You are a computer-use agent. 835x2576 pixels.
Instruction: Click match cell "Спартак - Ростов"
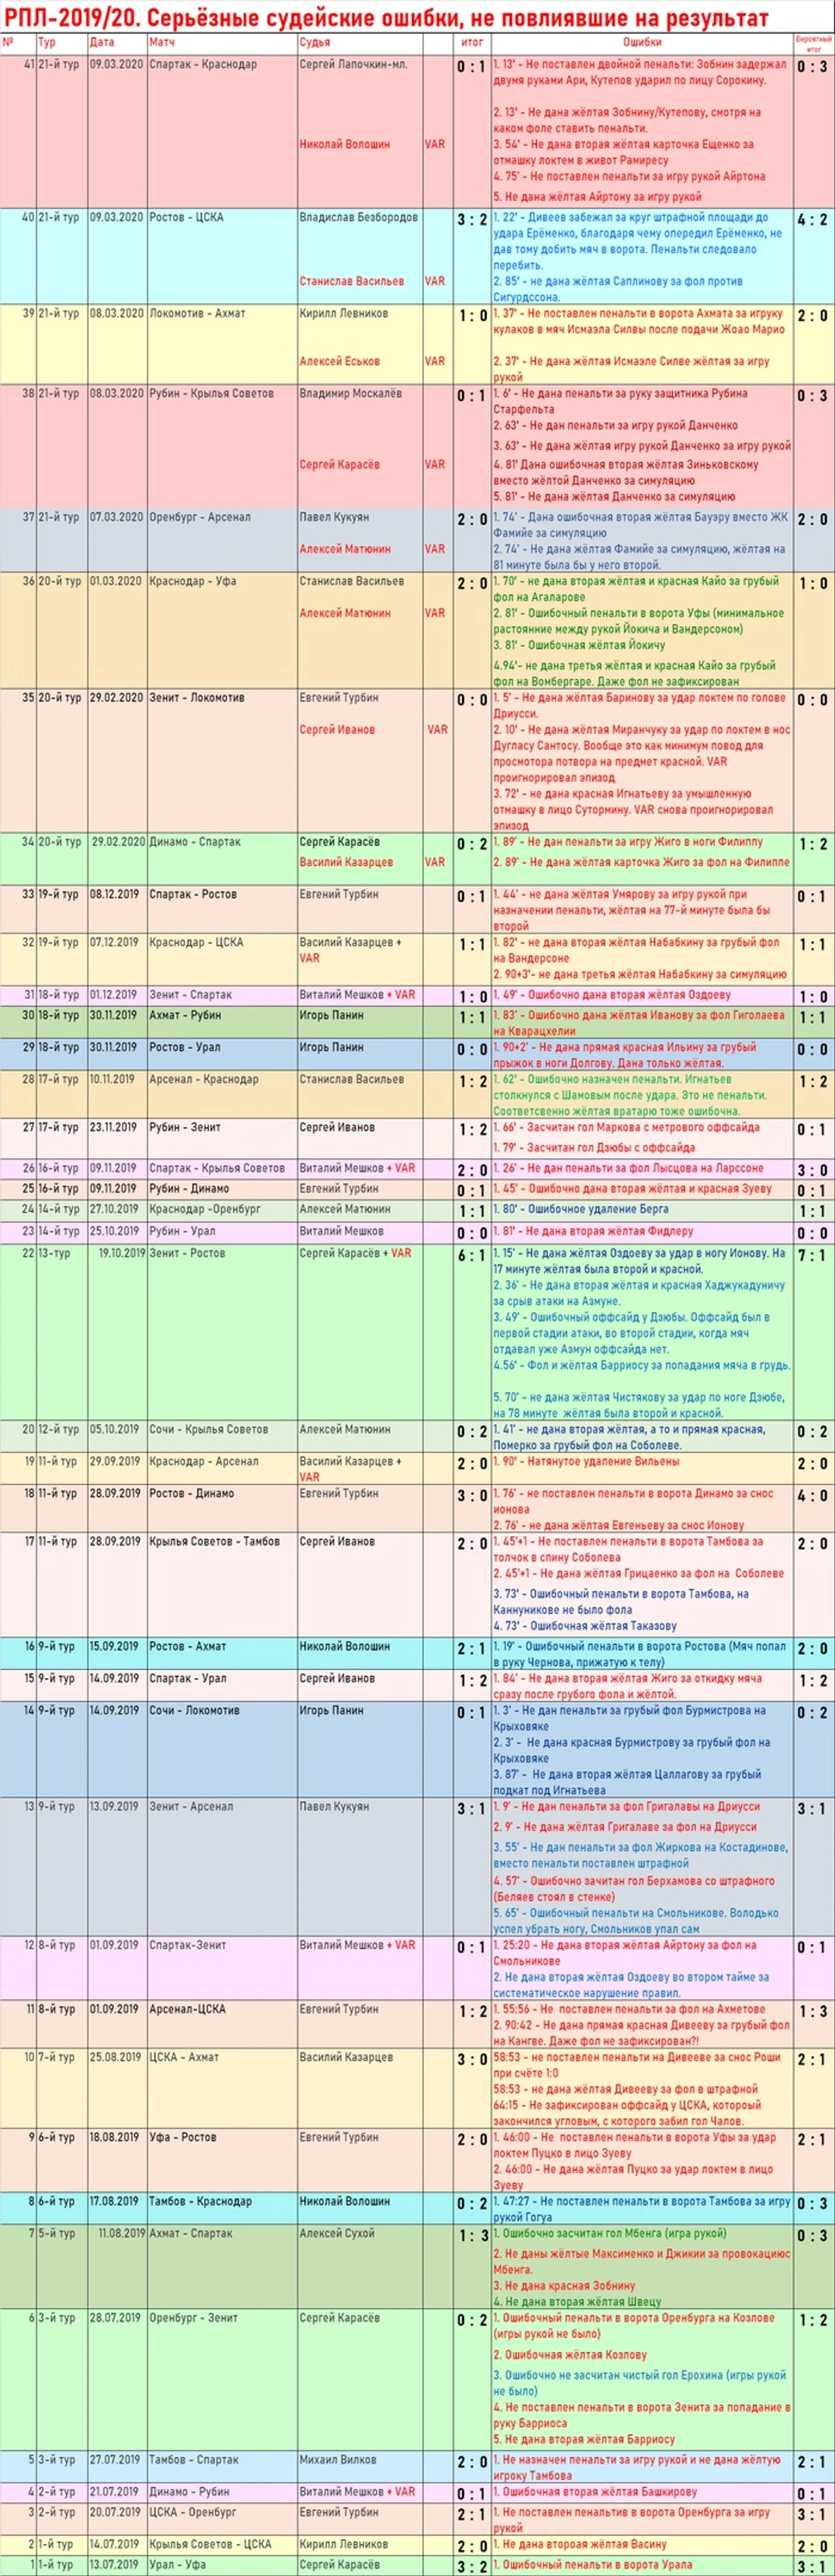tap(193, 894)
